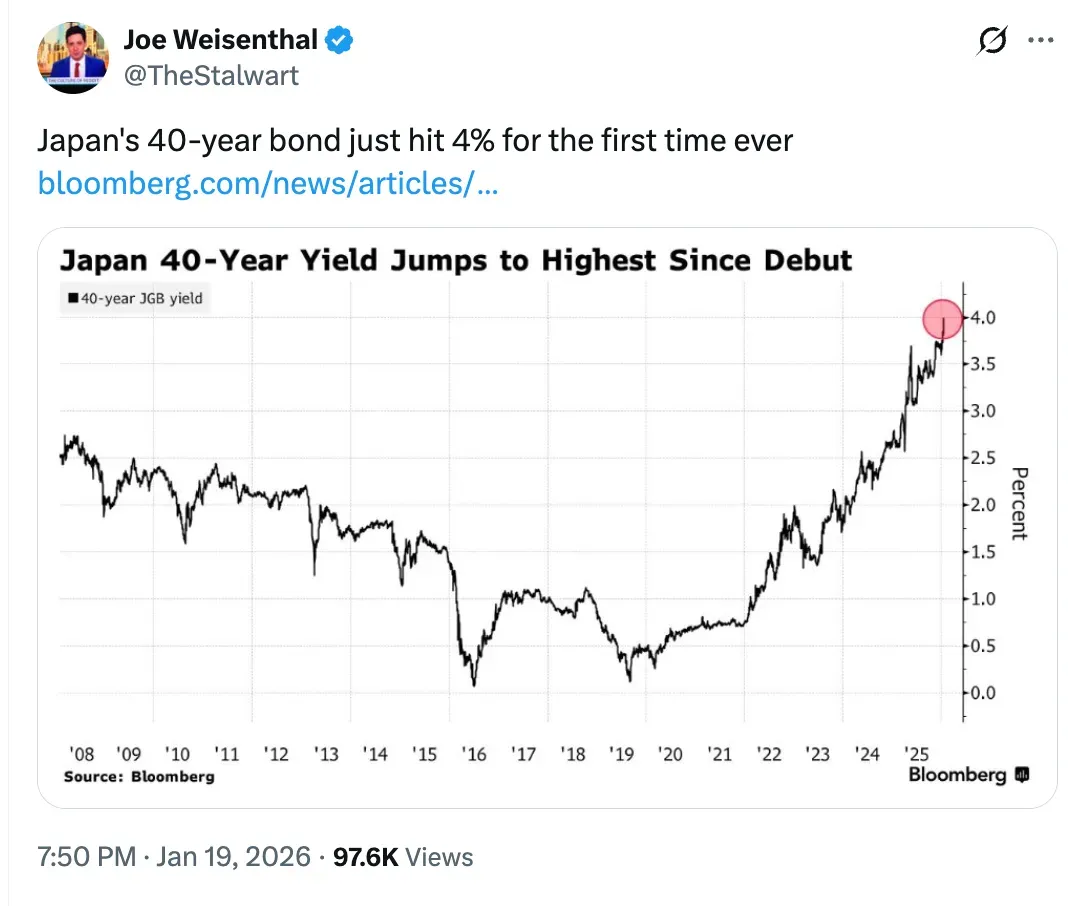This screenshot has width=1068, height=906.
Task: Click the blue verified checkmark badge
Action: coord(340,41)
